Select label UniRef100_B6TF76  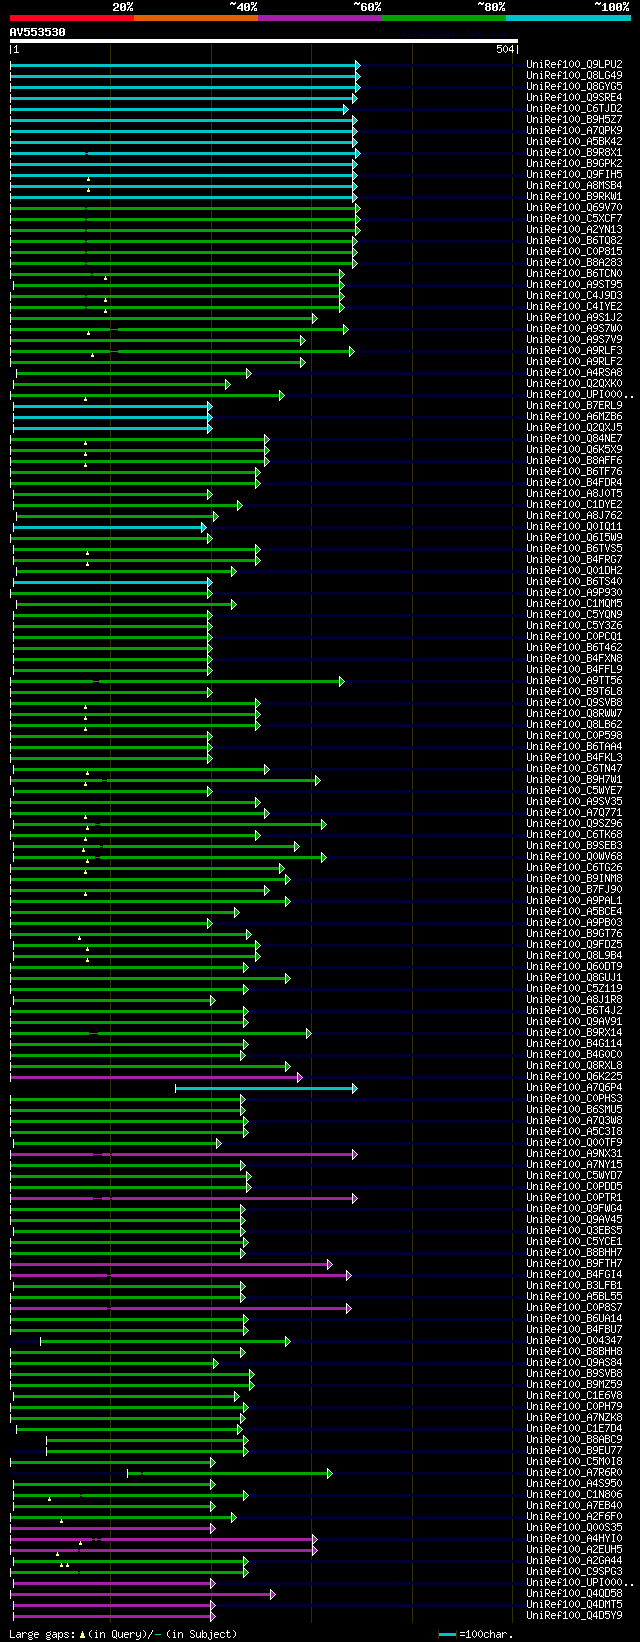tap(574, 471)
